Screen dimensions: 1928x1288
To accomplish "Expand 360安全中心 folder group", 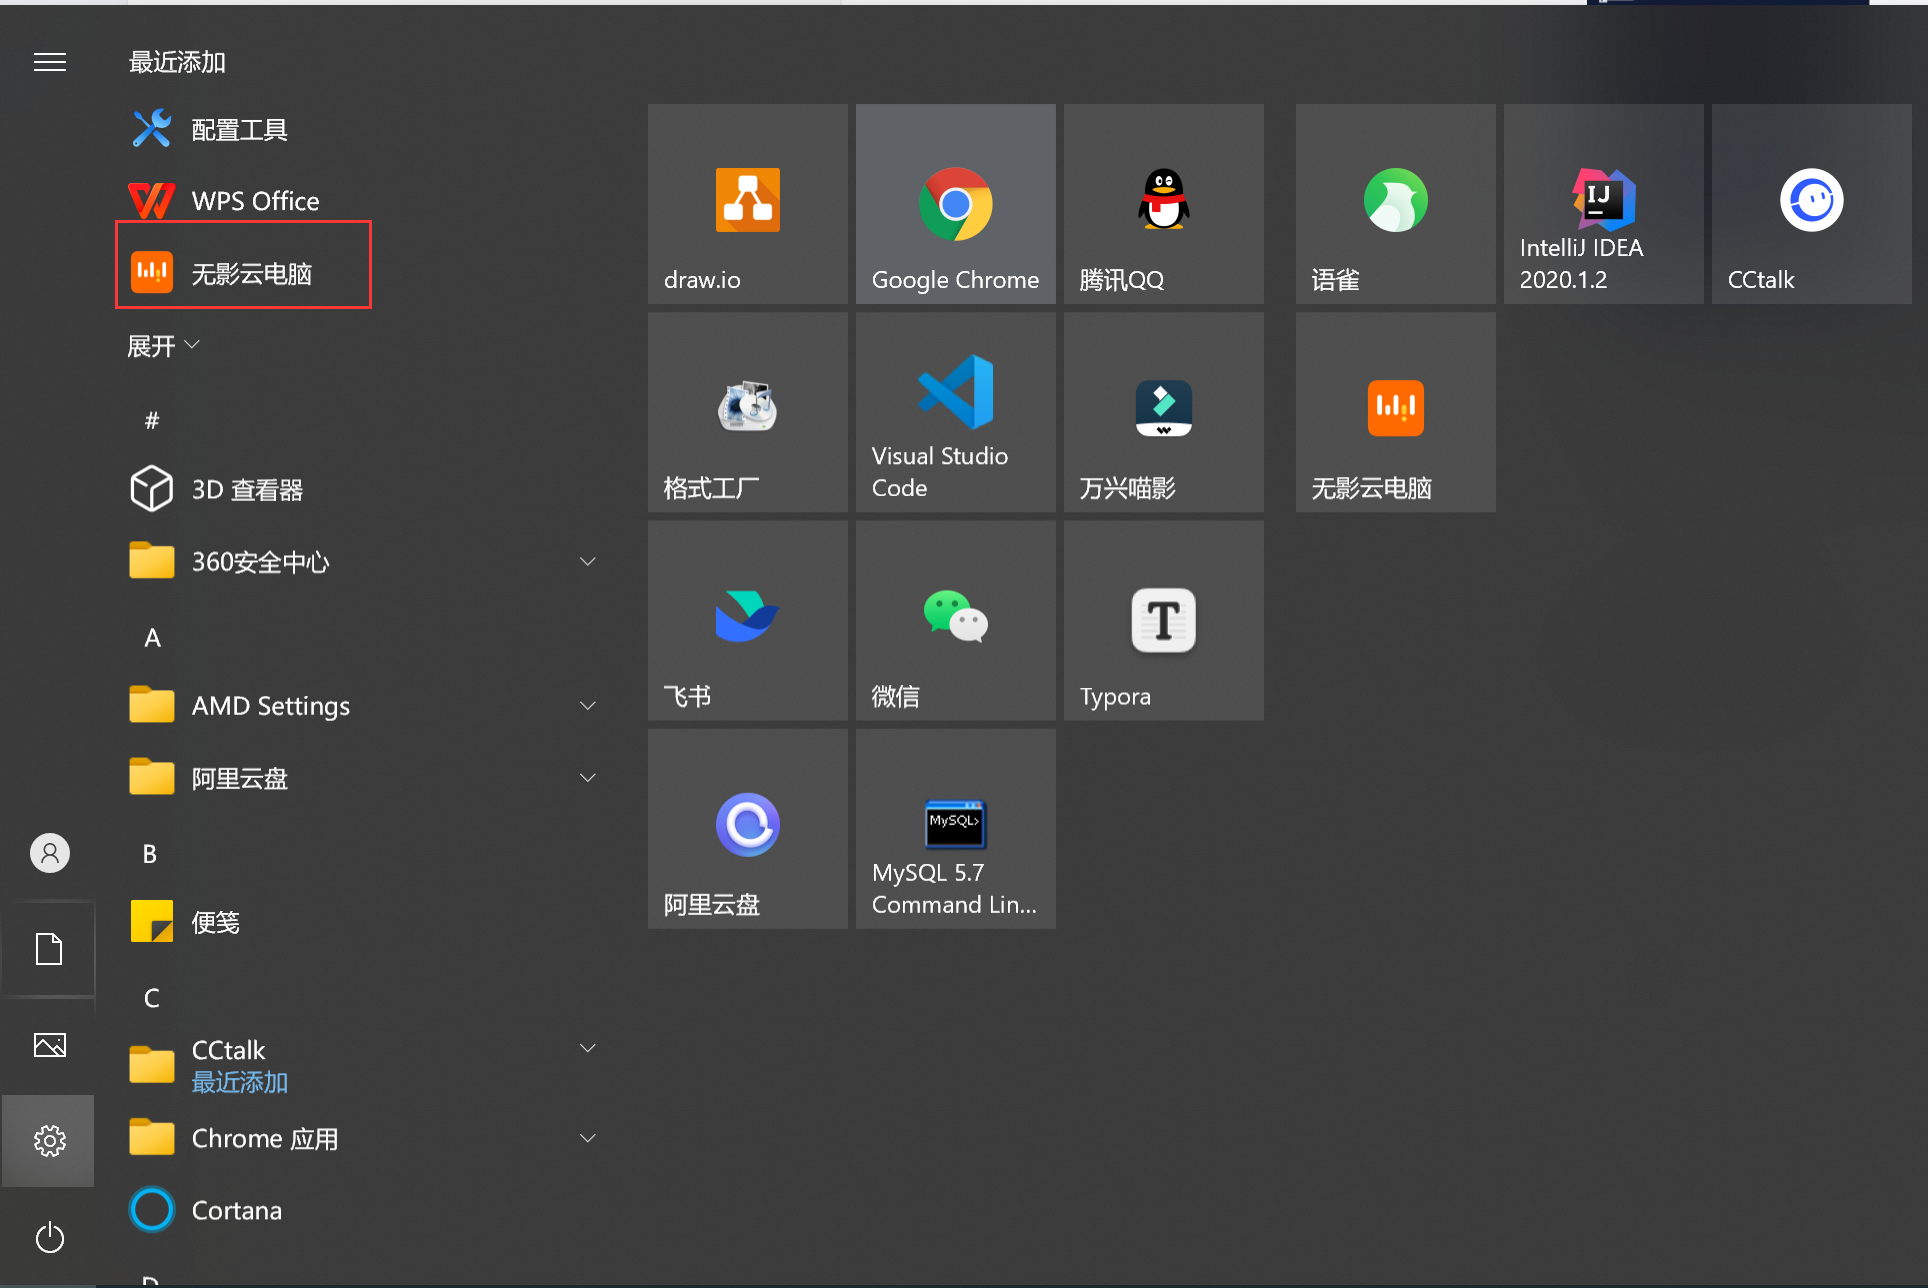I will click(x=589, y=561).
